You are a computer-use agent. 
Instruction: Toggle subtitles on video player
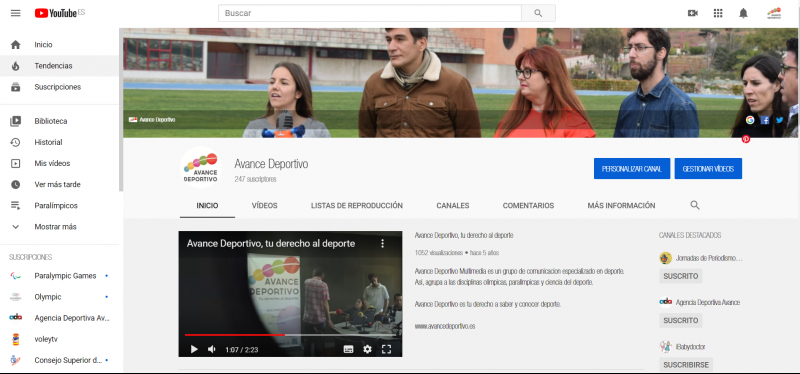coord(348,349)
